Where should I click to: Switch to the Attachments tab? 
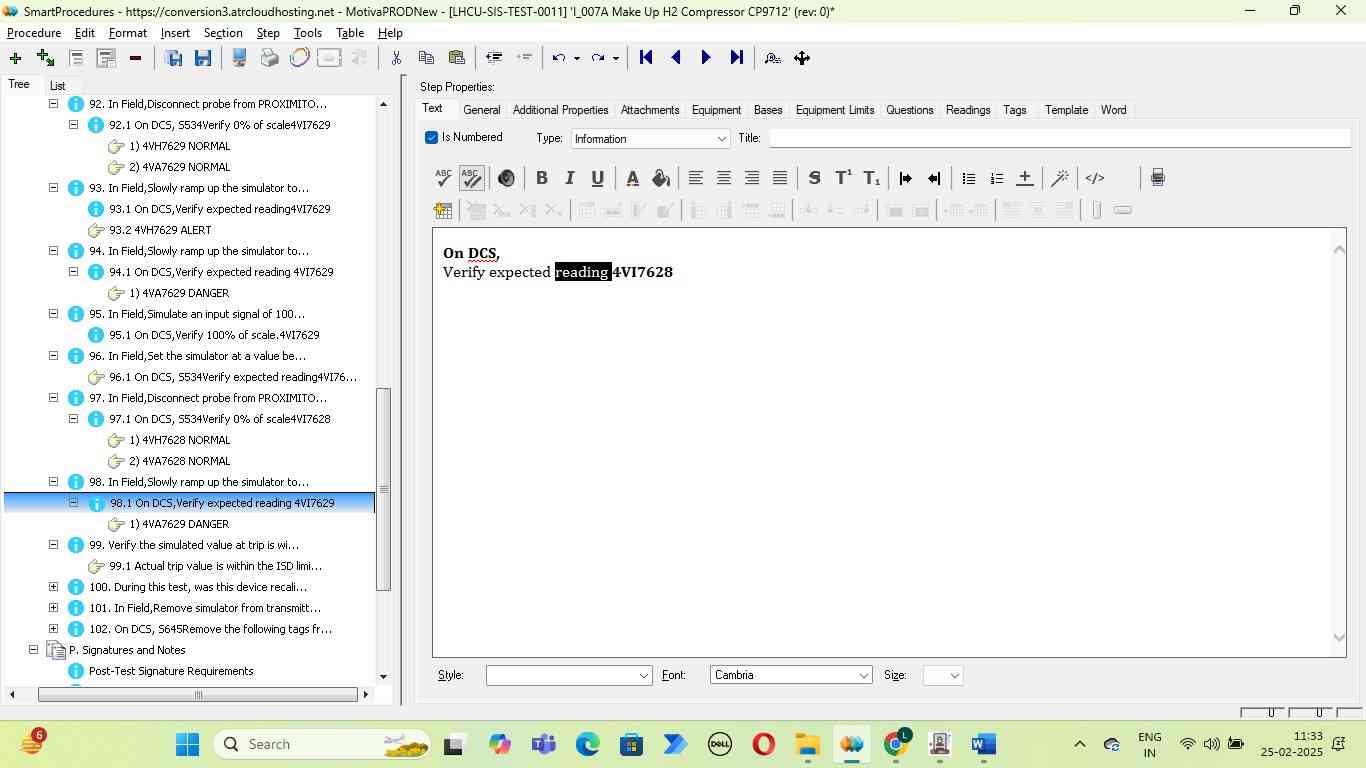coord(650,110)
